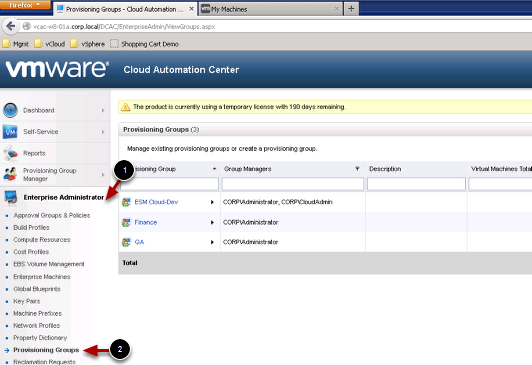Click the Enterprise Administrator monitor icon

pos(11,198)
